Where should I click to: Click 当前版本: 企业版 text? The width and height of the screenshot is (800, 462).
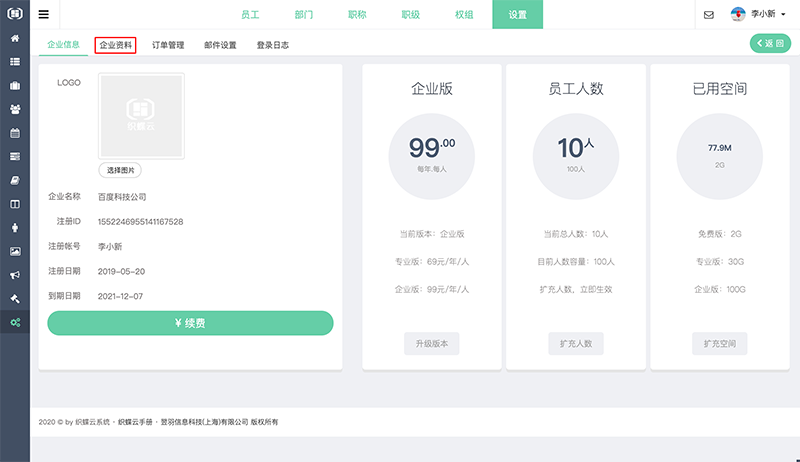point(432,234)
